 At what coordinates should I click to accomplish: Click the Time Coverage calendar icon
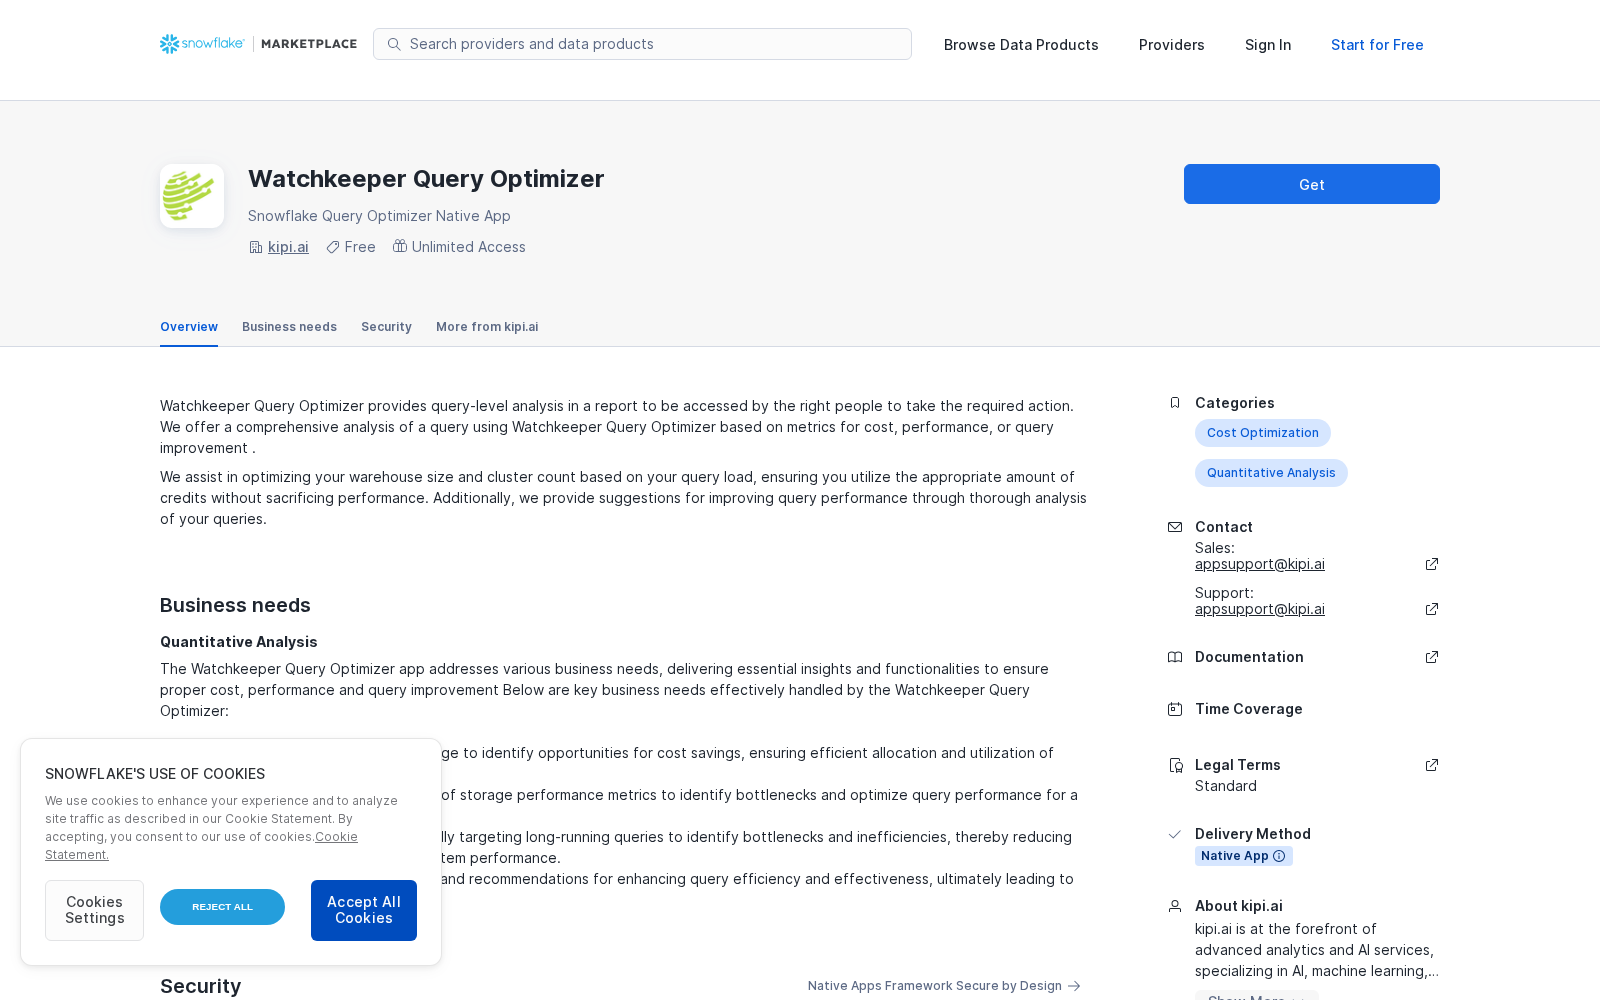tap(1175, 709)
